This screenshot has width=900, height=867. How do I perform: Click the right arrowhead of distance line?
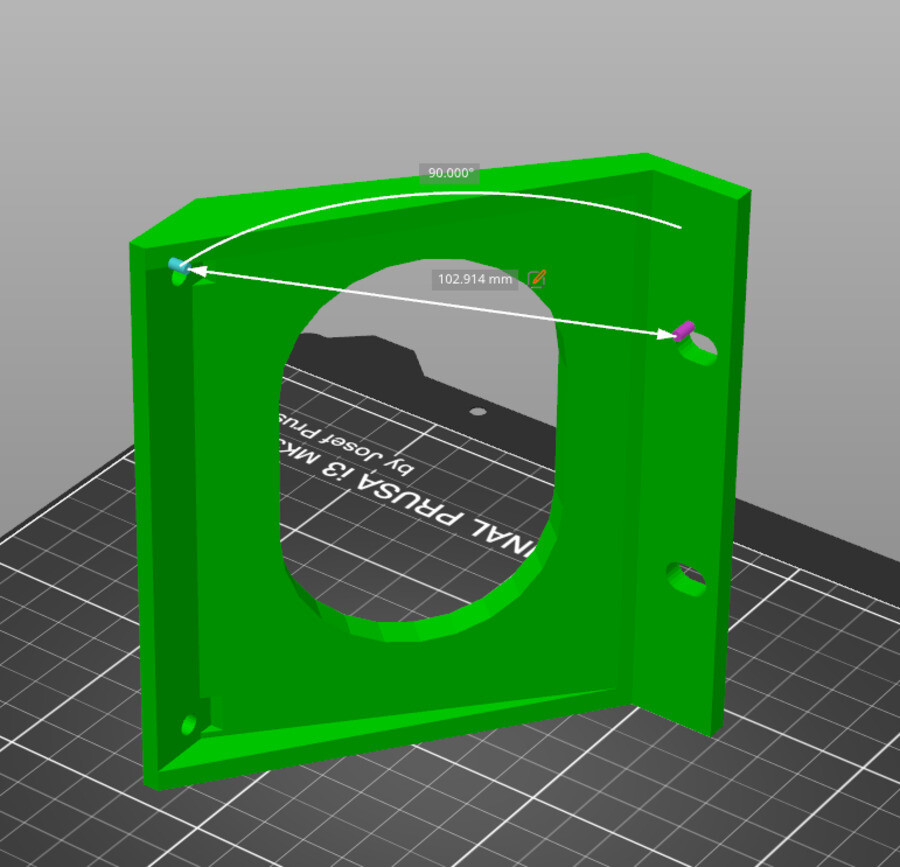click(x=667, y=336)
